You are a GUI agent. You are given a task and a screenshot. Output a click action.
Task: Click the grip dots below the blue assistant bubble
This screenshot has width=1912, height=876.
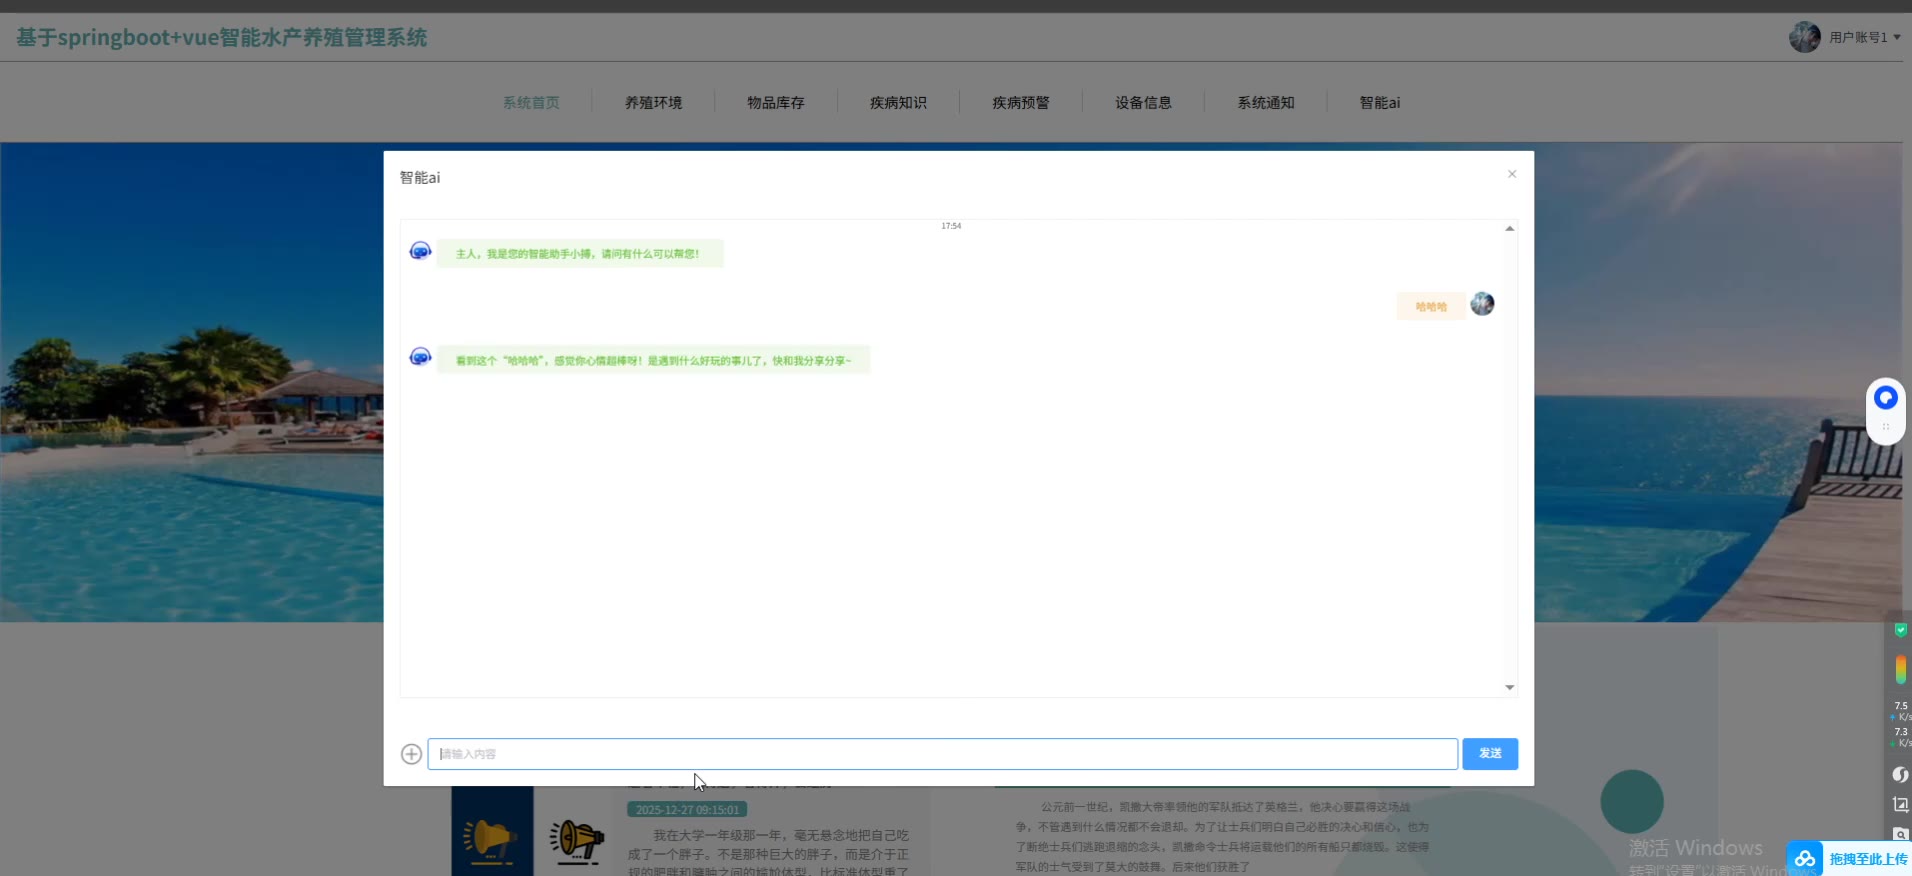[x=1885, y=427]
